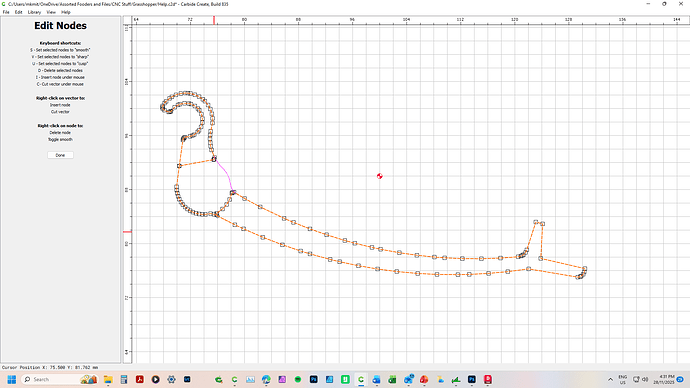Click the red and white origin marker
This screenshot has width=690, height=388.
click(380, 176)
